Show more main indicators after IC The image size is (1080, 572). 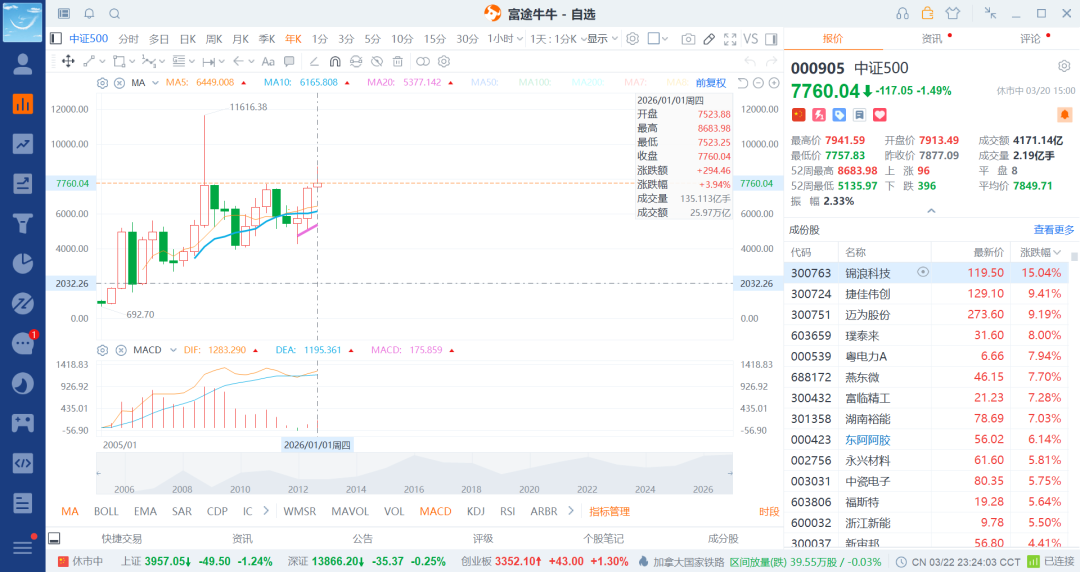(x=266, y=511)
